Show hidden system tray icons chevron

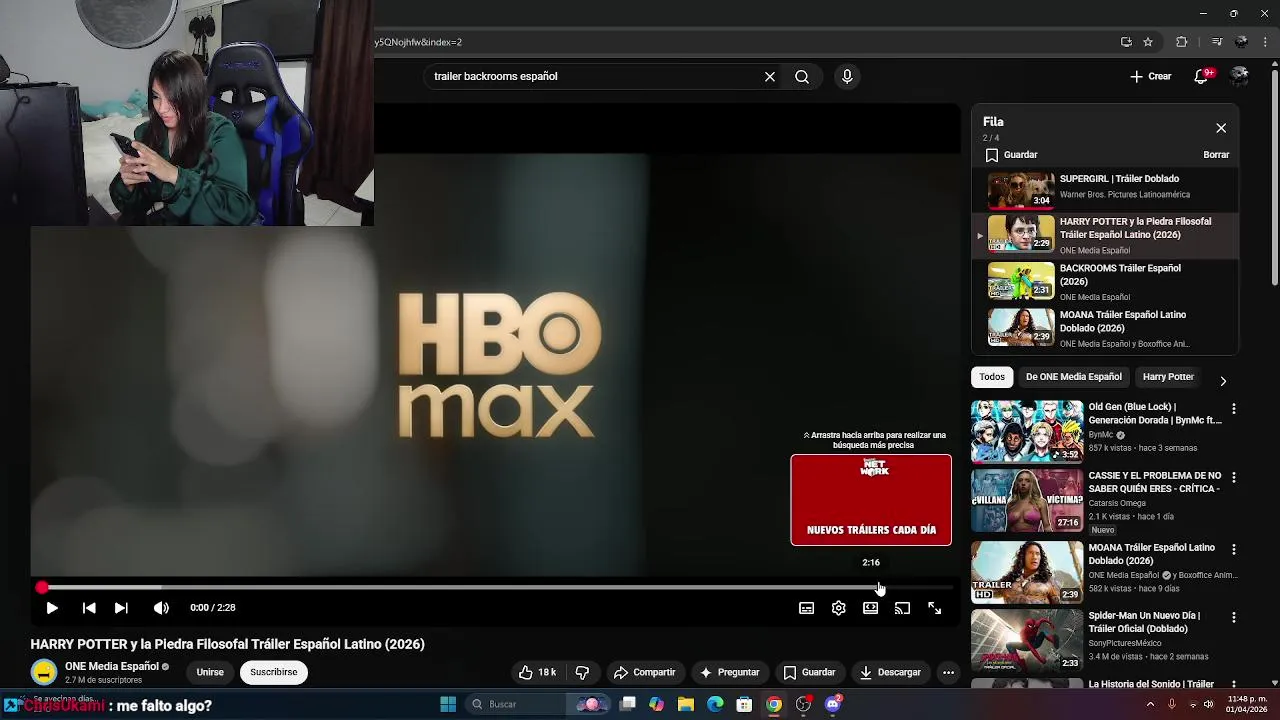coord(1150,704)
